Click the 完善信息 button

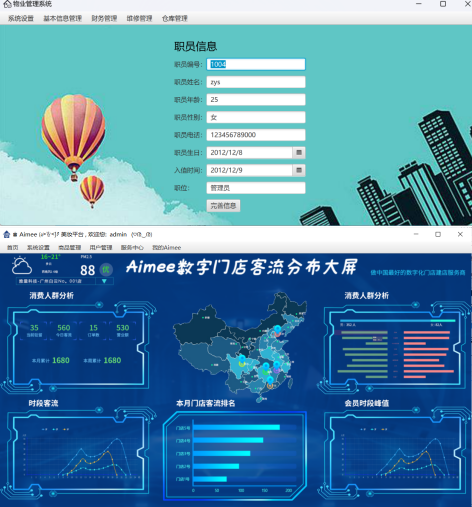(223, 206)
